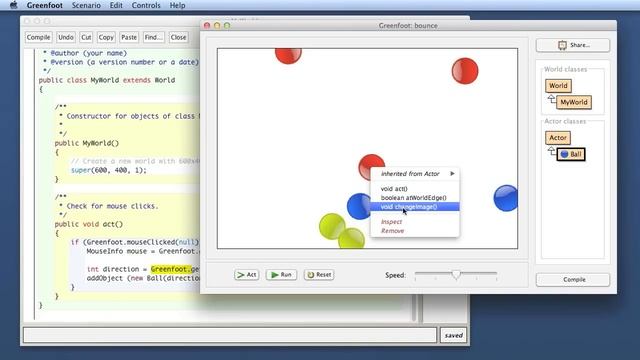
Task: Select the Ball class box
Action: click(x=571, y=154)
